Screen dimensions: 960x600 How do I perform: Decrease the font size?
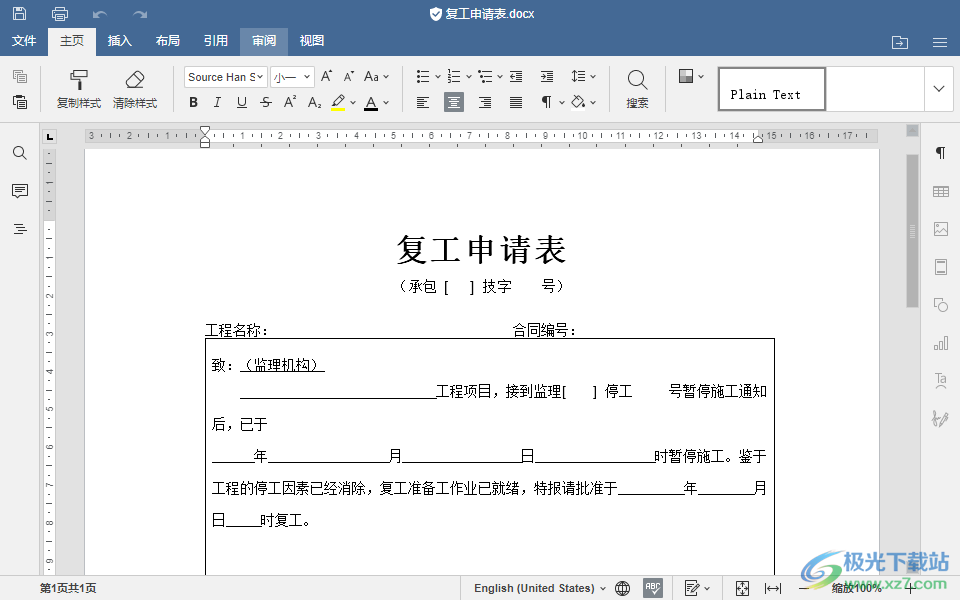click(x=348, y=77)
